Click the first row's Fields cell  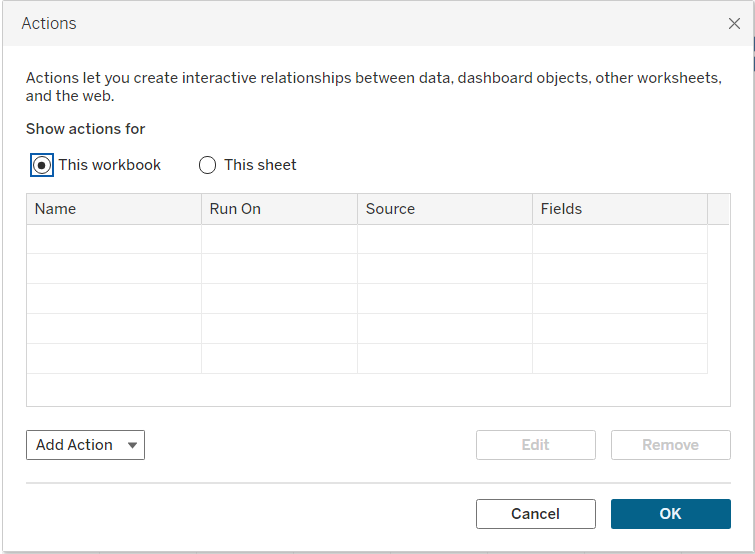[619, 239]
